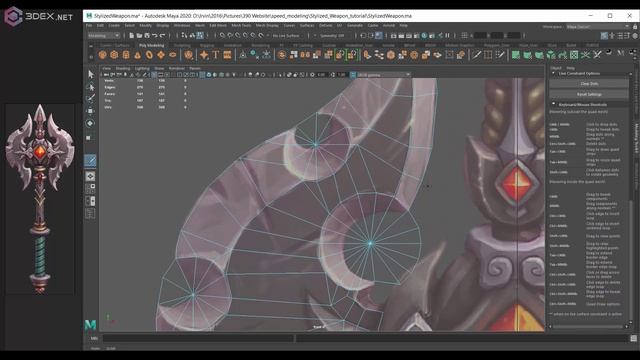
Task: Select the Rotate tool in toolbox
Action: coord(91,123)
